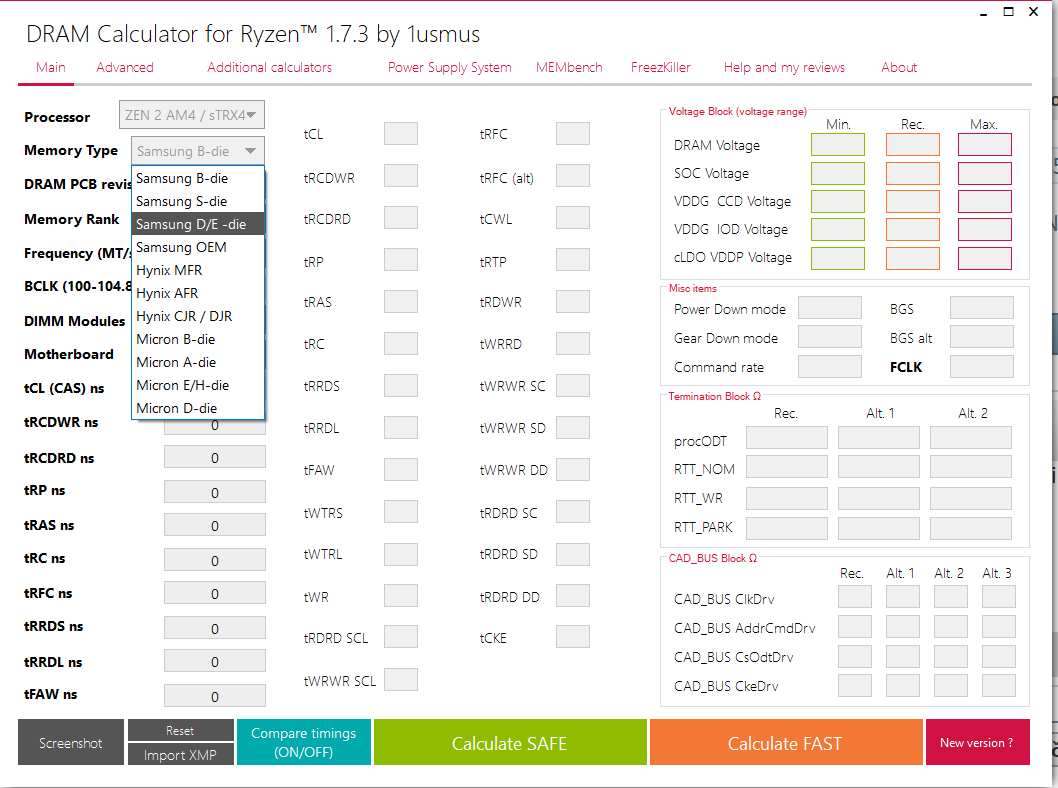Collapse the Memory Type dropdown arrow
The image size is (1058, 788).
(250, 151)
